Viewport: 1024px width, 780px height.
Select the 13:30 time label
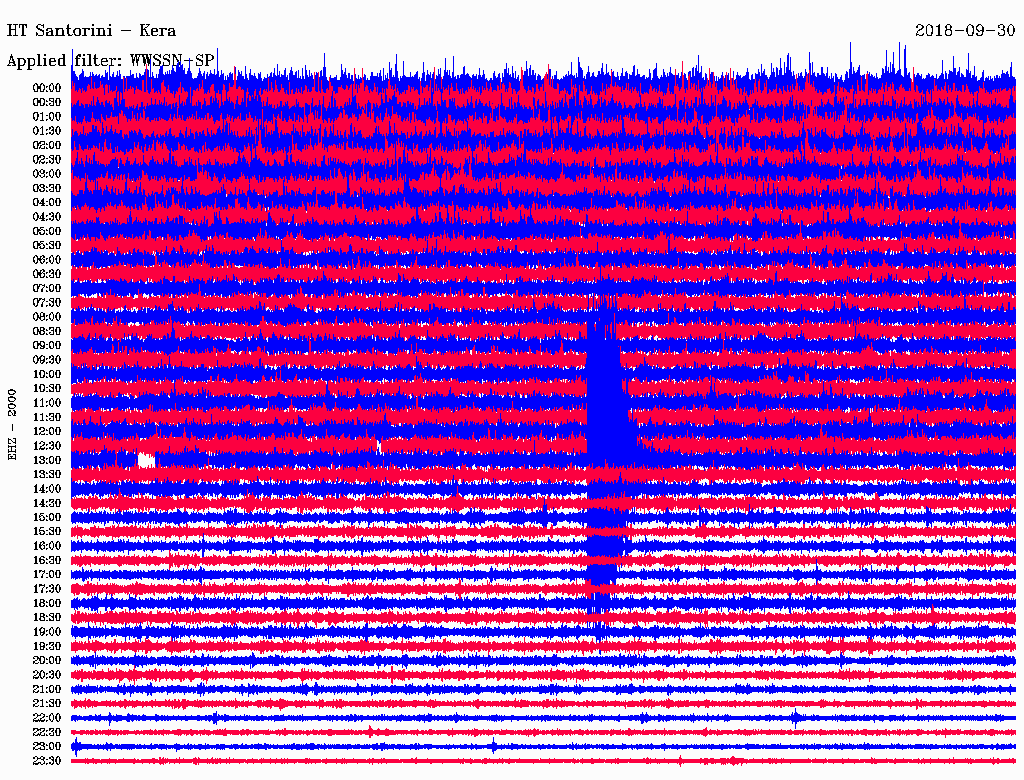[47, 475]
